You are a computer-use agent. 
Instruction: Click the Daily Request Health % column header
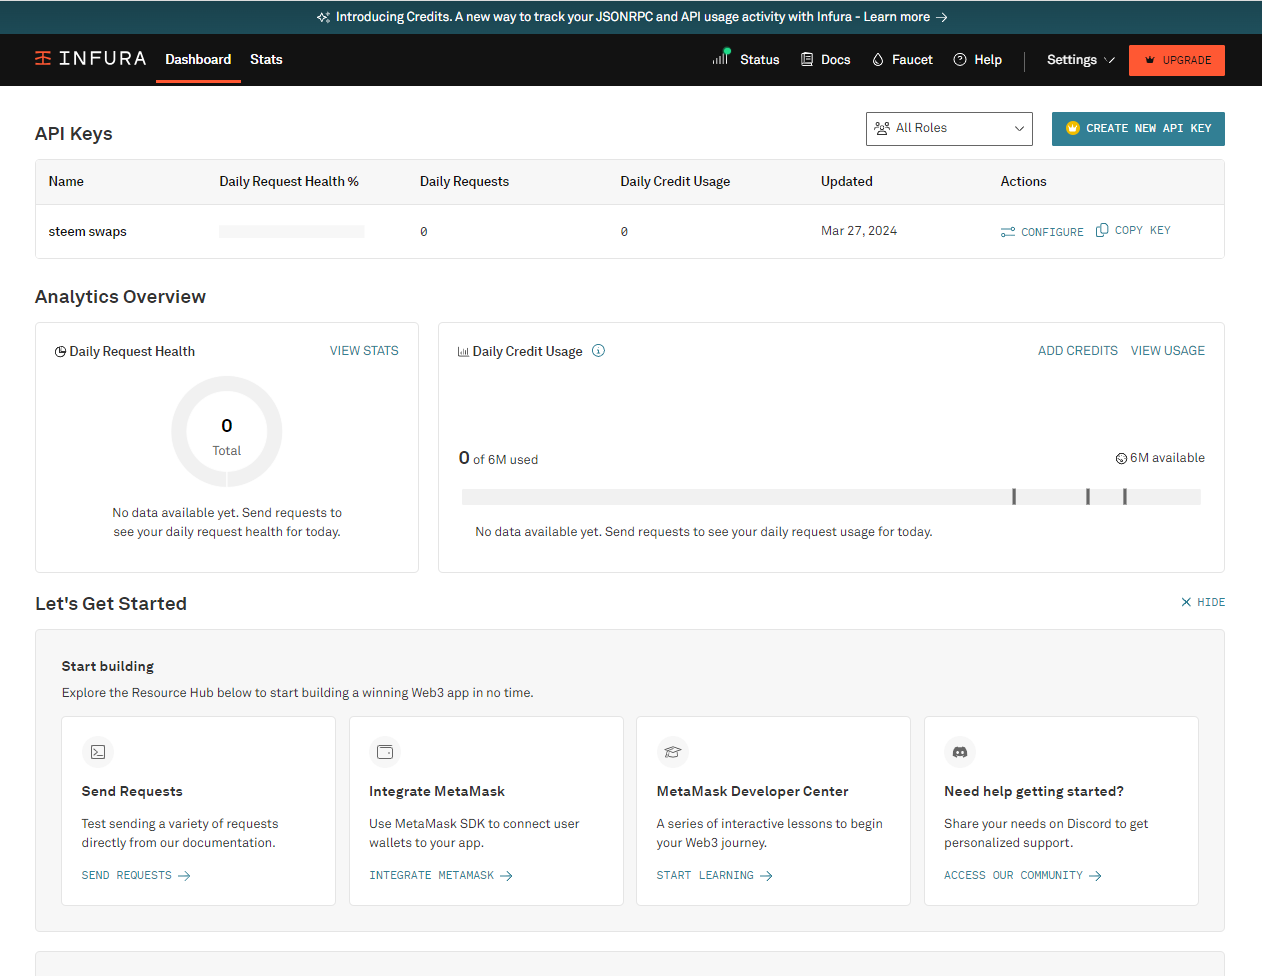pyautogui.click(x=289, y=182)
